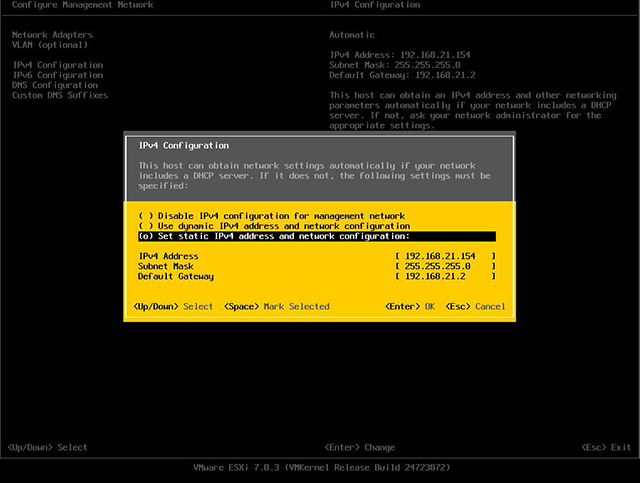Image resolution: width=640 pixels, height=483 pixels.
Task: Open DNS Configuration menu item
Action: point(55,85)
